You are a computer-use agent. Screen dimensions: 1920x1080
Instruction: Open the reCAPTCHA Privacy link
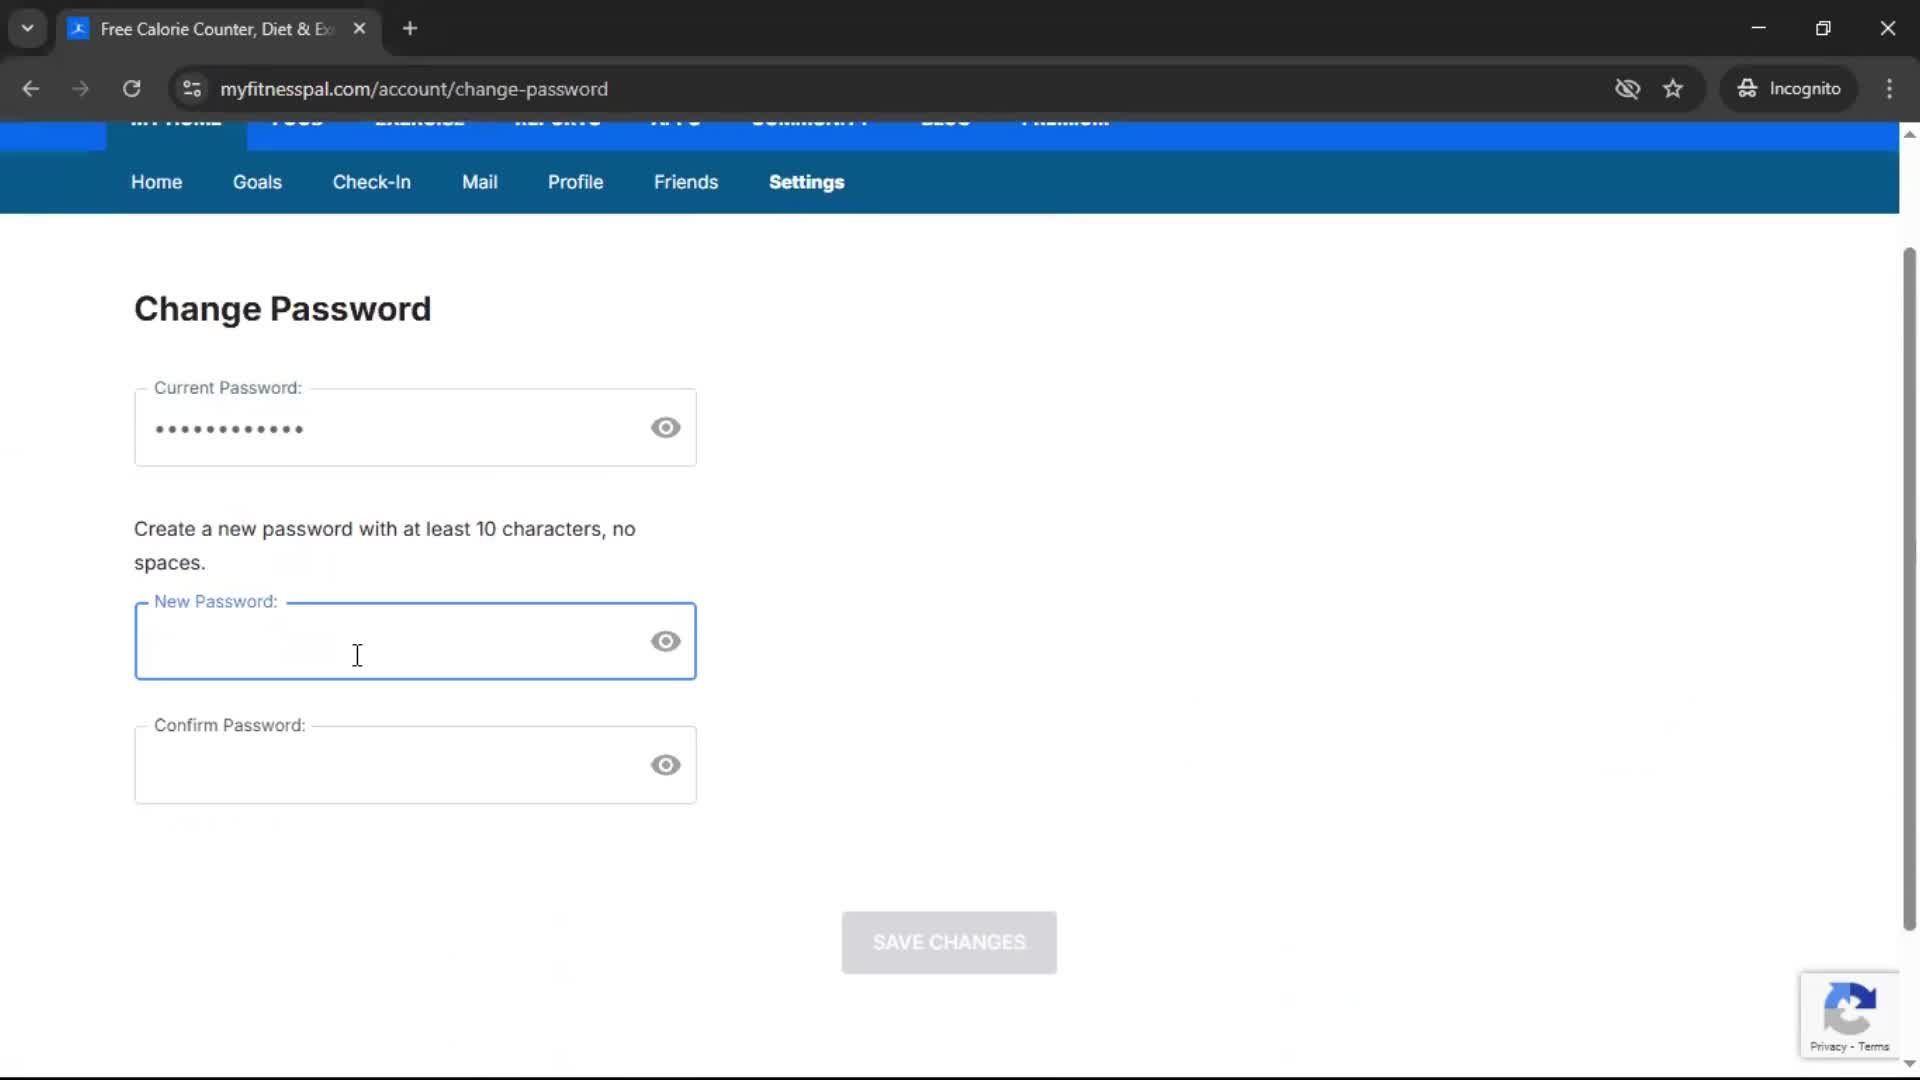(1828, 1047)
